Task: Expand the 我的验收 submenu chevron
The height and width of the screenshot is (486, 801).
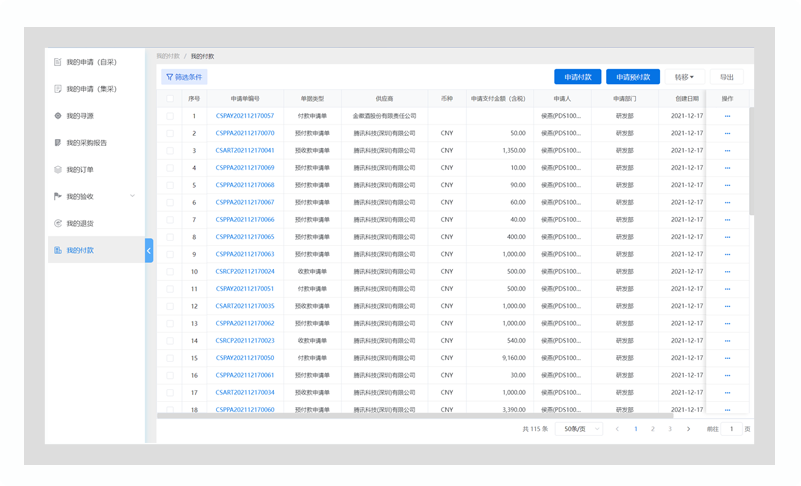Action: click(x=132, y=196)
